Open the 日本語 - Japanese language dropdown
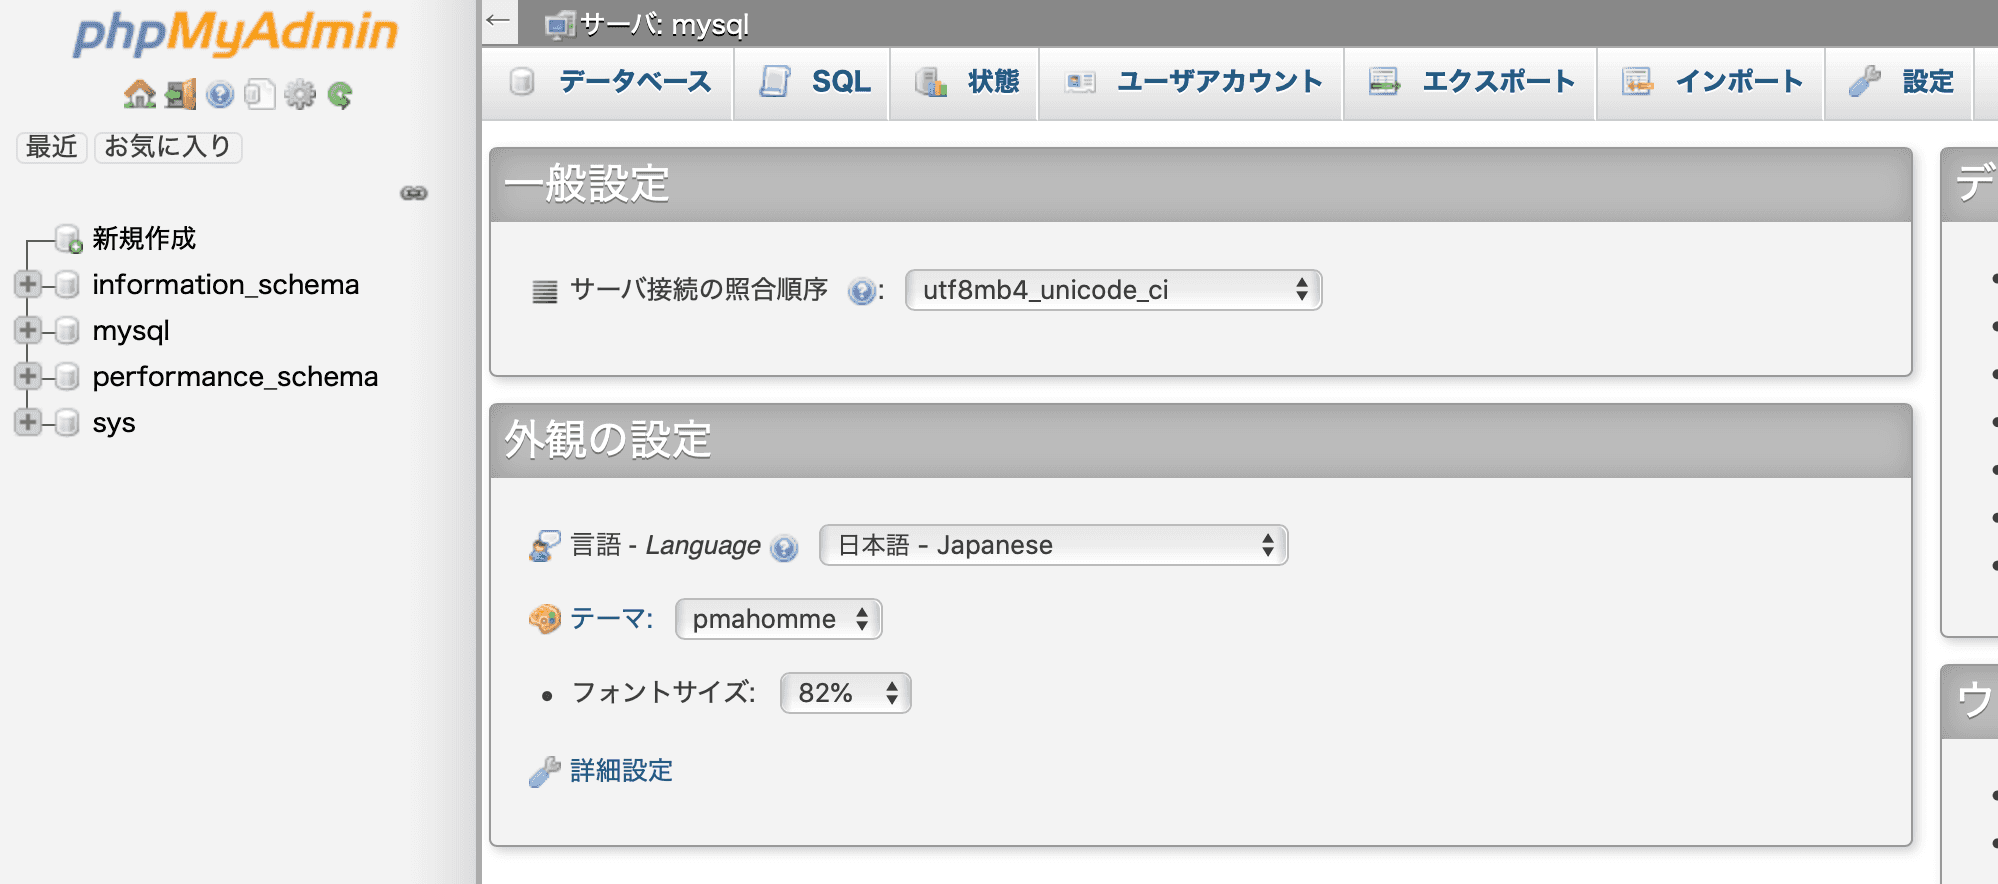 click(1053, 545)
